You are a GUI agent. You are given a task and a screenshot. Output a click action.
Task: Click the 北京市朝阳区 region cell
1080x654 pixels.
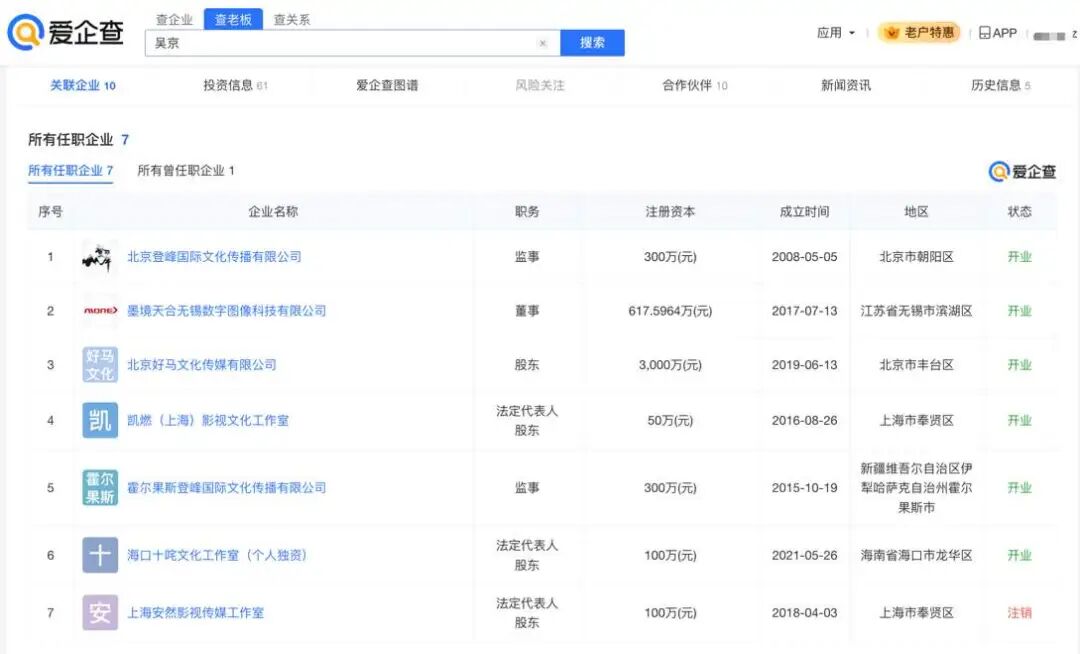916,257
